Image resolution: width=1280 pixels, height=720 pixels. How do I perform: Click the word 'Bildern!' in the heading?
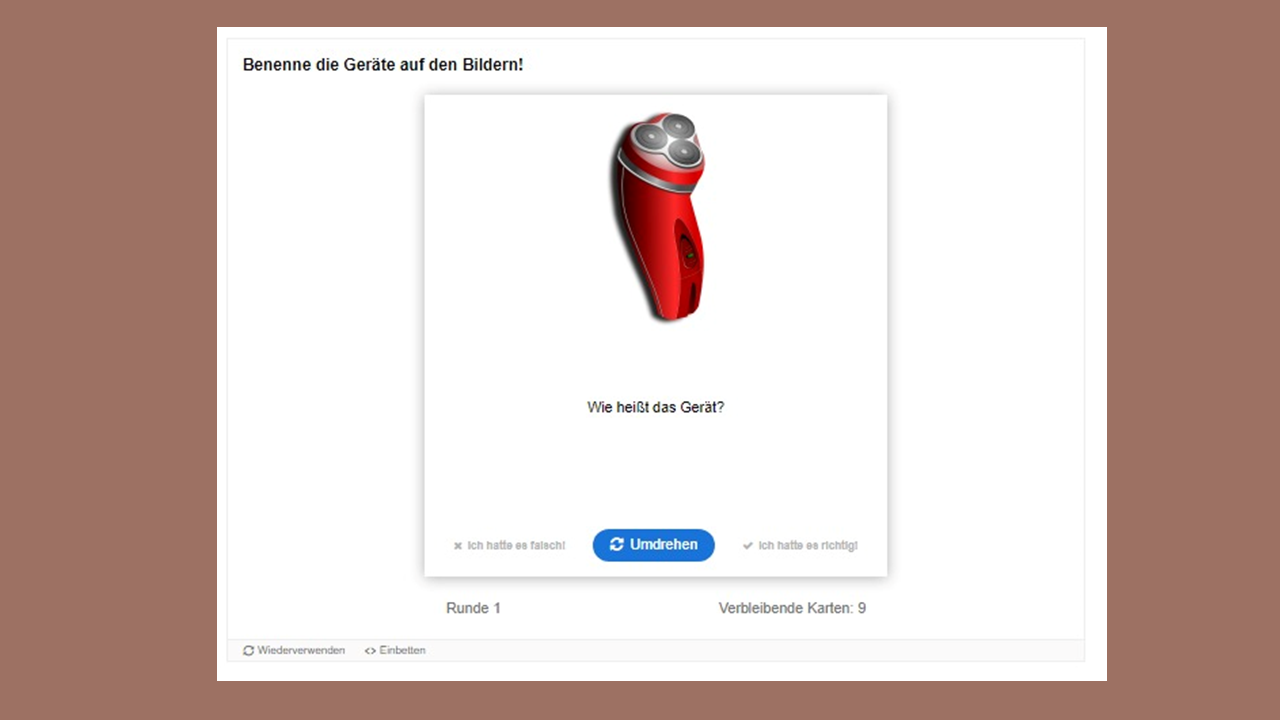[491, 65]
